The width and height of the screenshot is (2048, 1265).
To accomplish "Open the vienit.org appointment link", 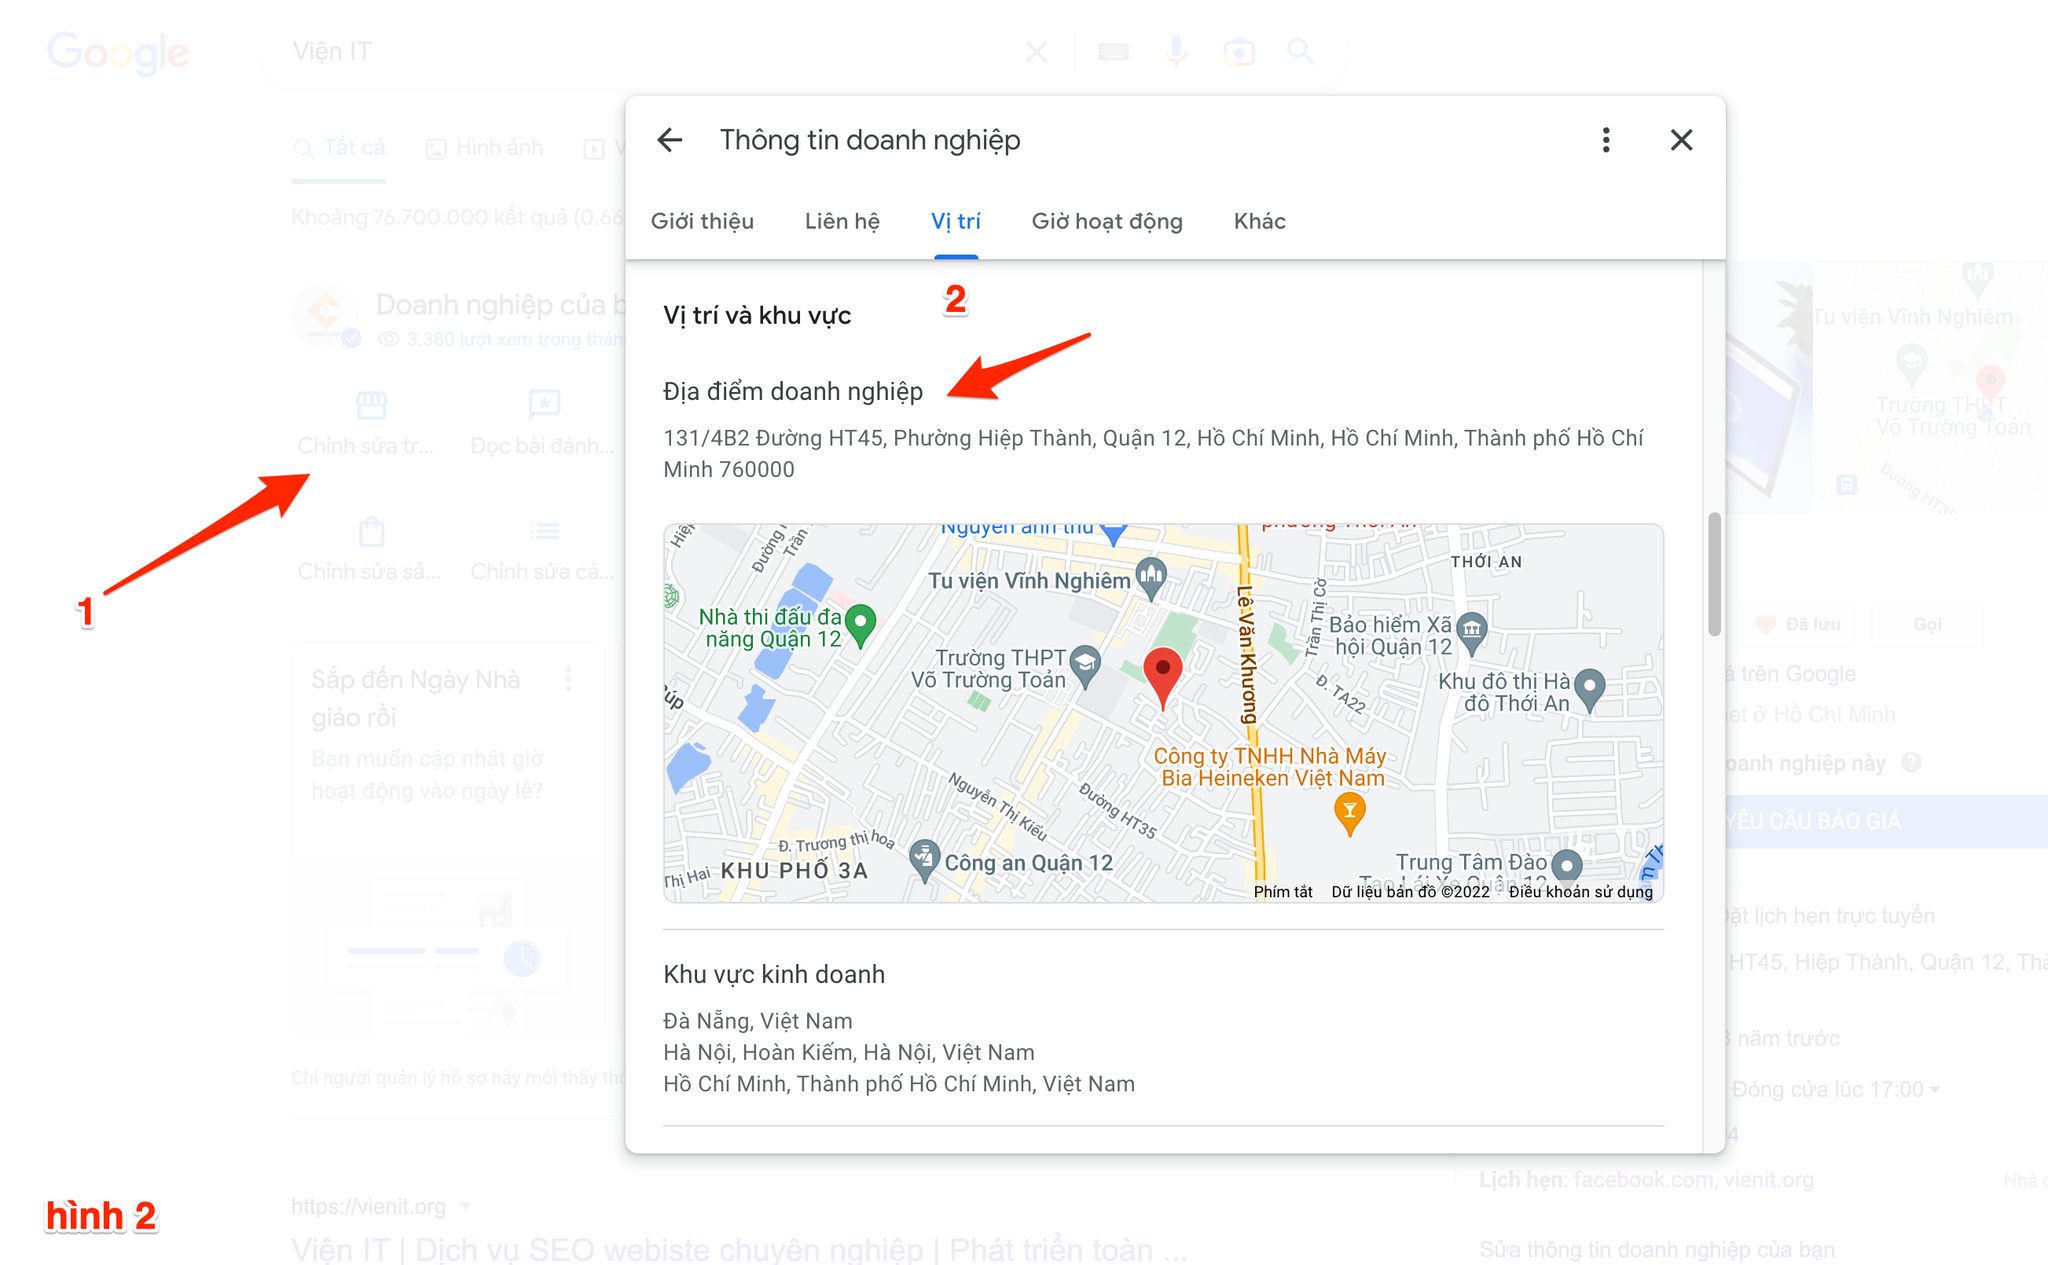I will click(x=1768, y=1180).
